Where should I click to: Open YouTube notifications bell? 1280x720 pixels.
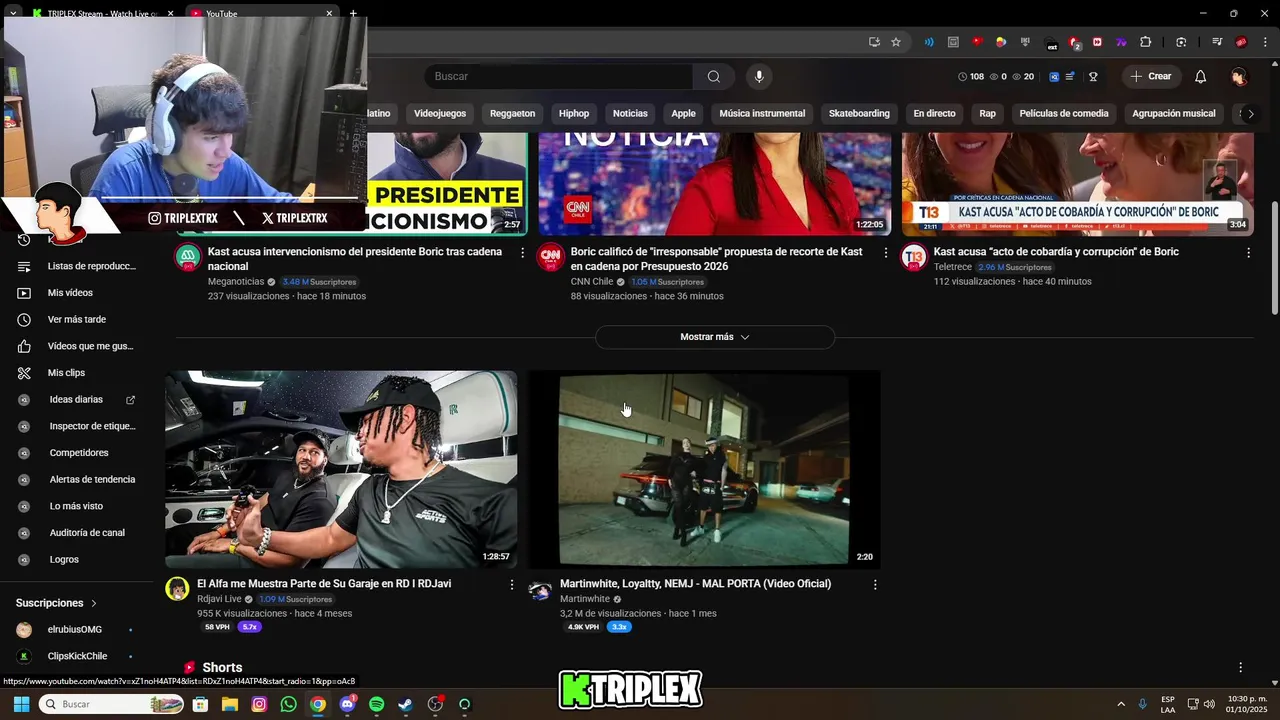click(1200, 77)
